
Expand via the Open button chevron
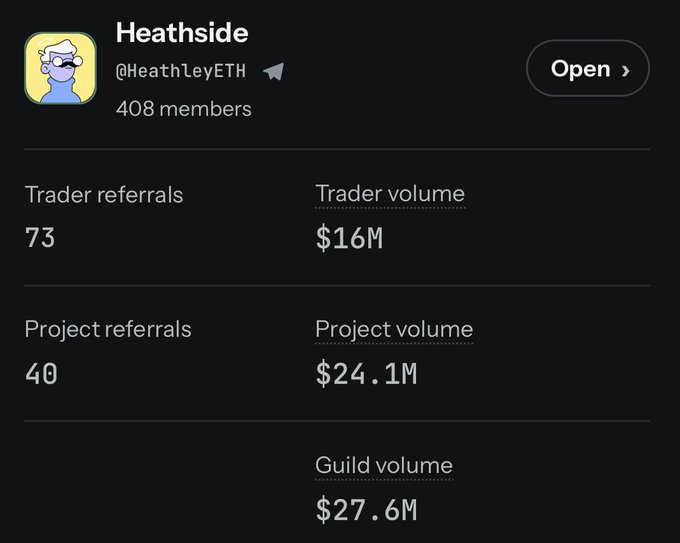coord(625,70)
